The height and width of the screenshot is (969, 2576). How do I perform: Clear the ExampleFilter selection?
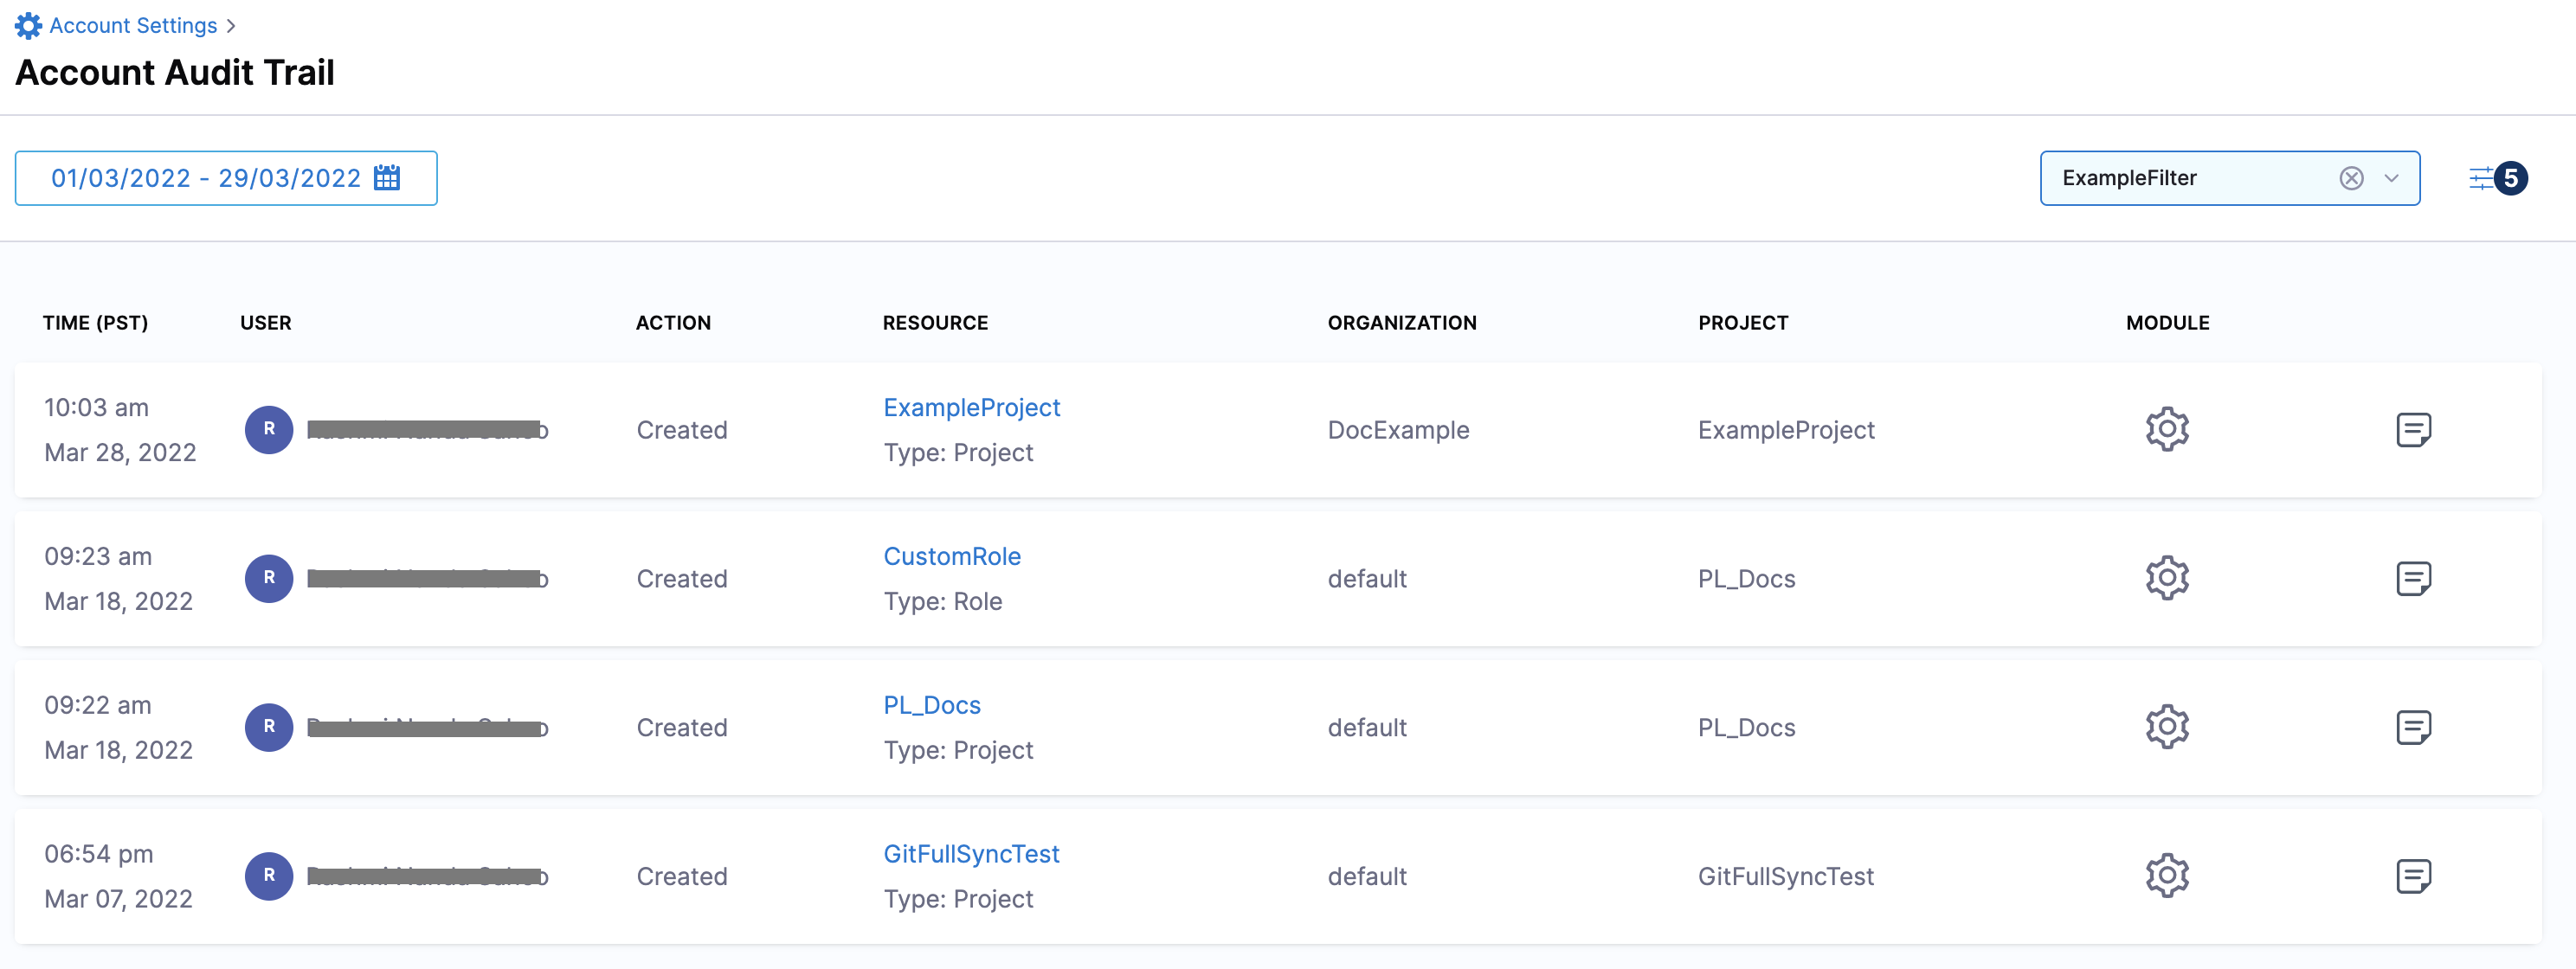(2351, 179)
